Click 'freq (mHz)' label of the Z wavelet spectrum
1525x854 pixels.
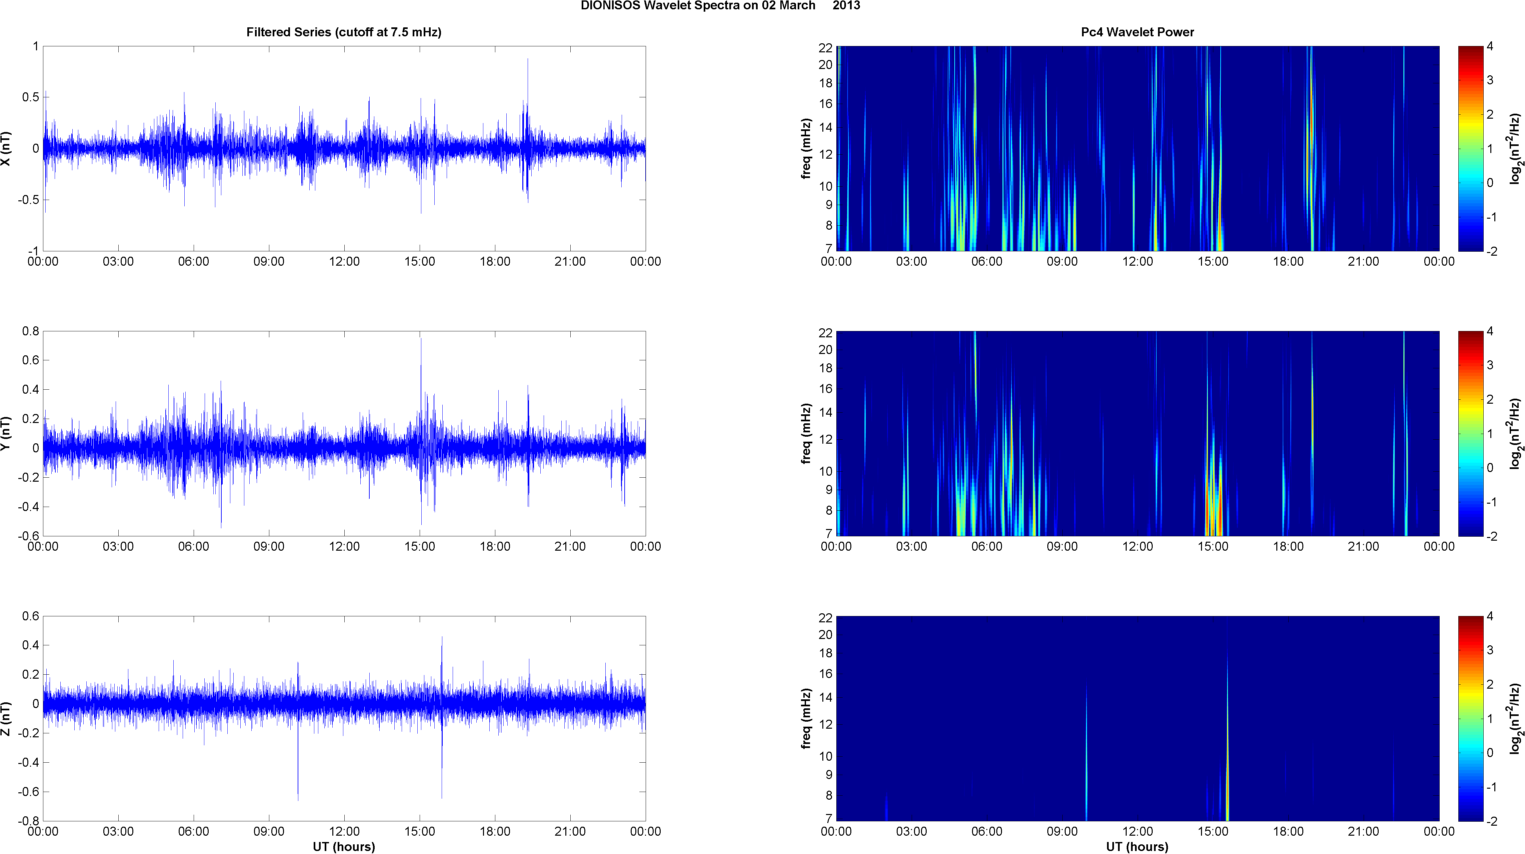click(806, 719)
